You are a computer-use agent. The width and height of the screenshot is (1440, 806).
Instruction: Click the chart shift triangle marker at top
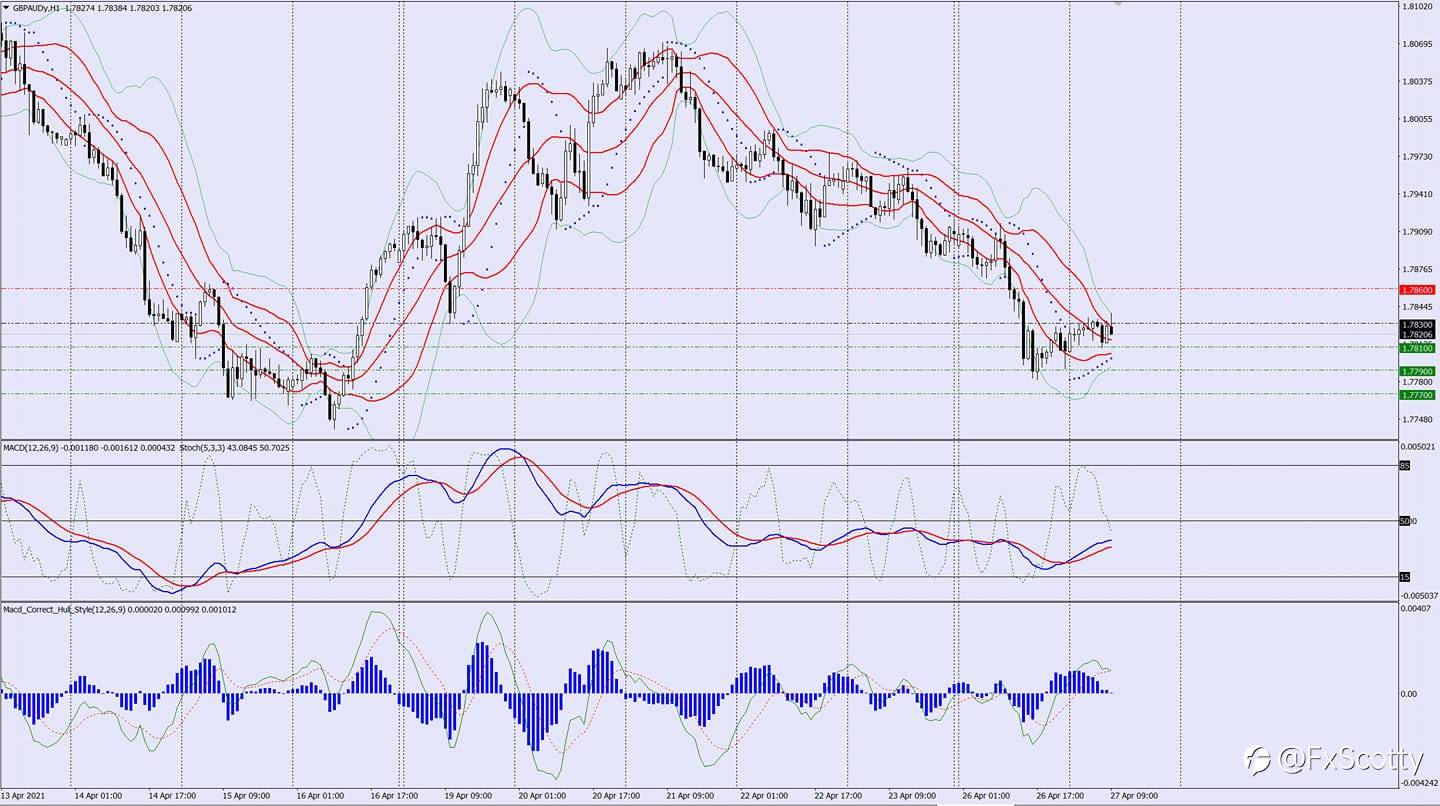[x=1118, y=4]
